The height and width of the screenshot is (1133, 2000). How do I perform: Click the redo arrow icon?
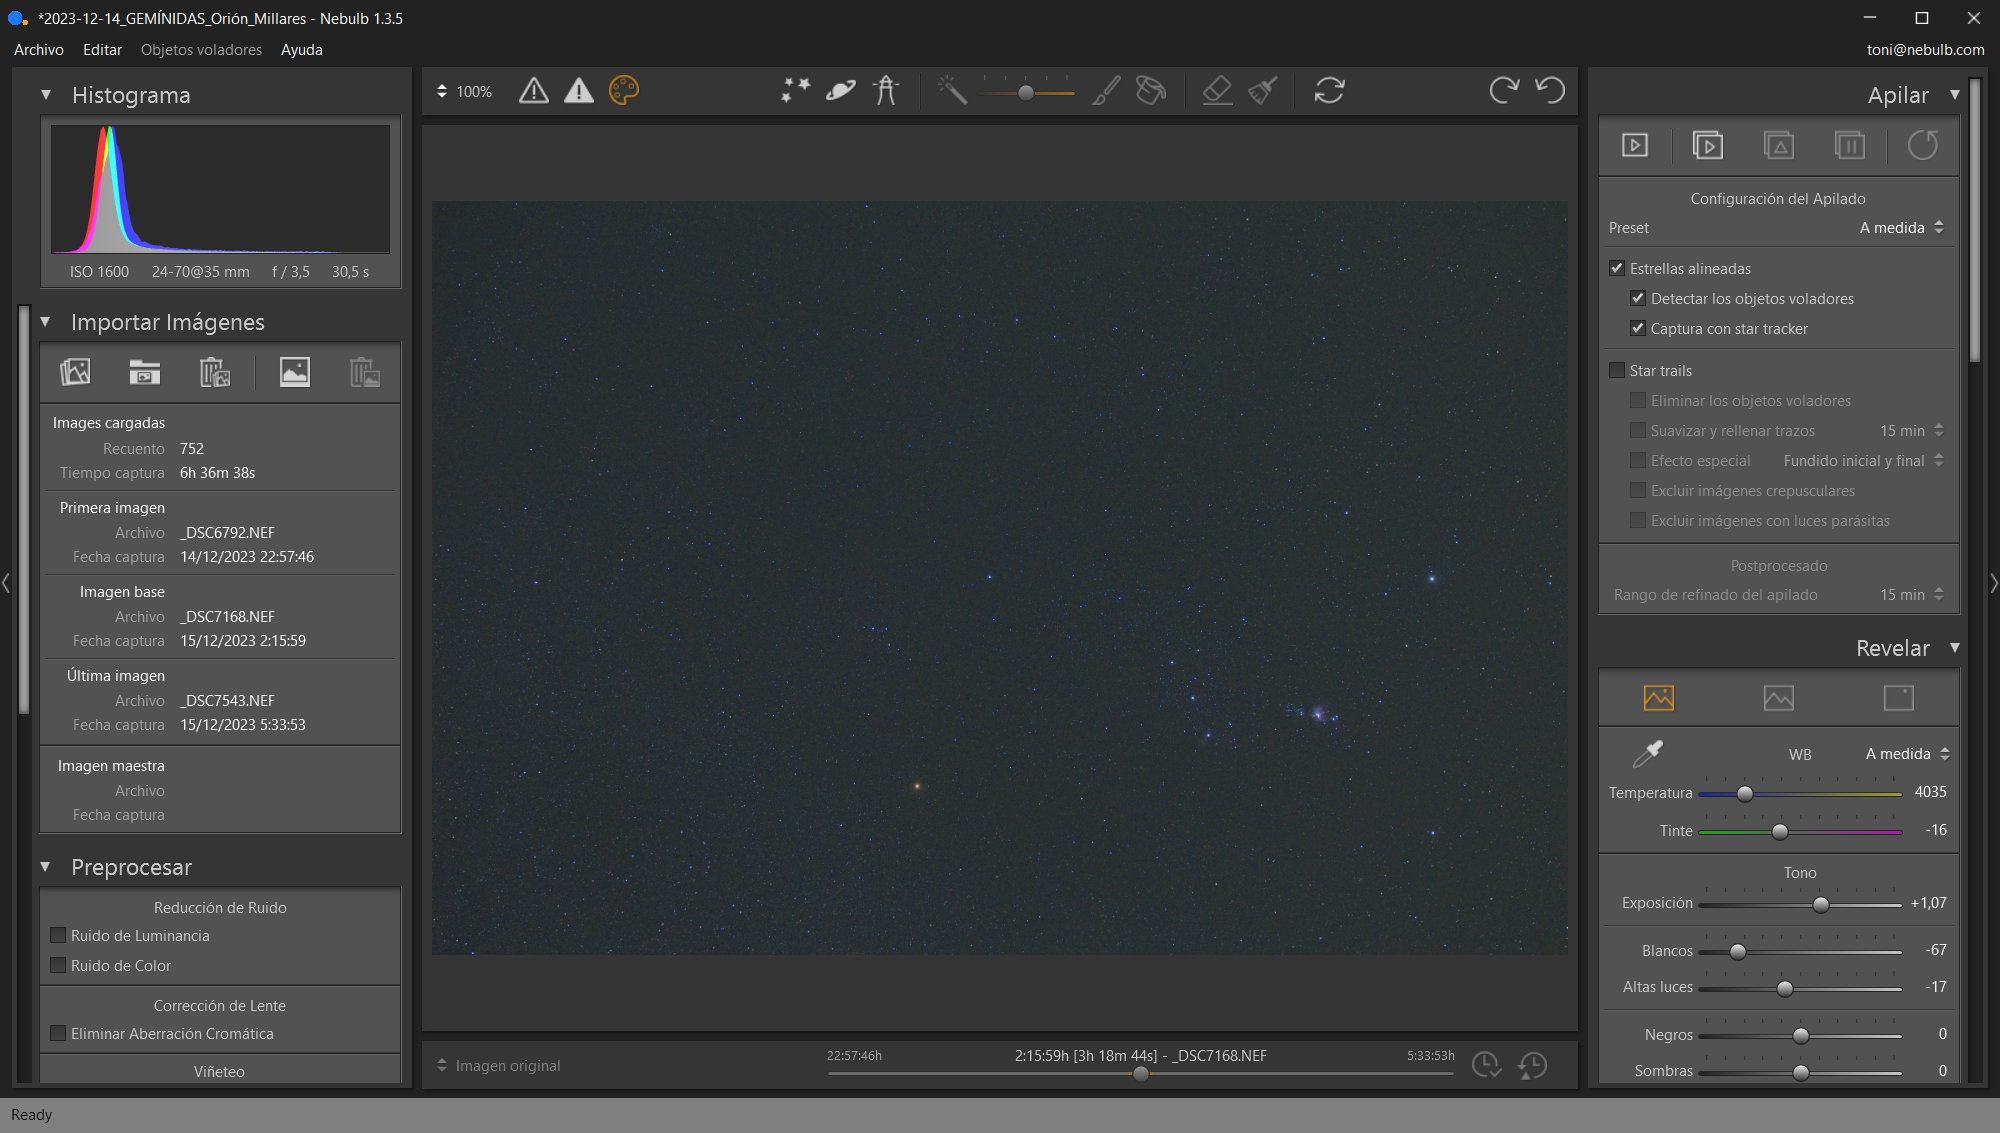(x=1504, y=91)
